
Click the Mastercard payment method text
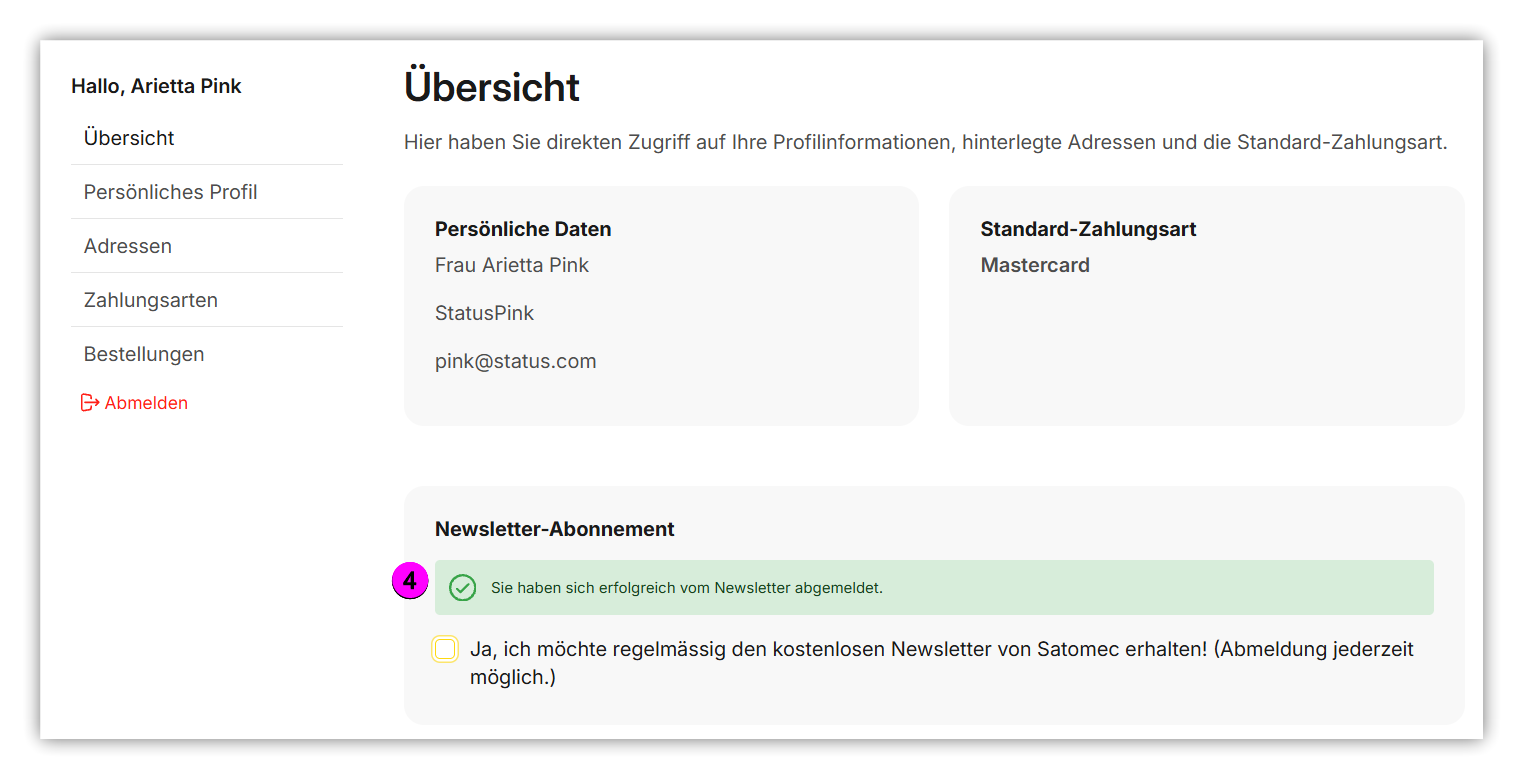click(1035, 265)
